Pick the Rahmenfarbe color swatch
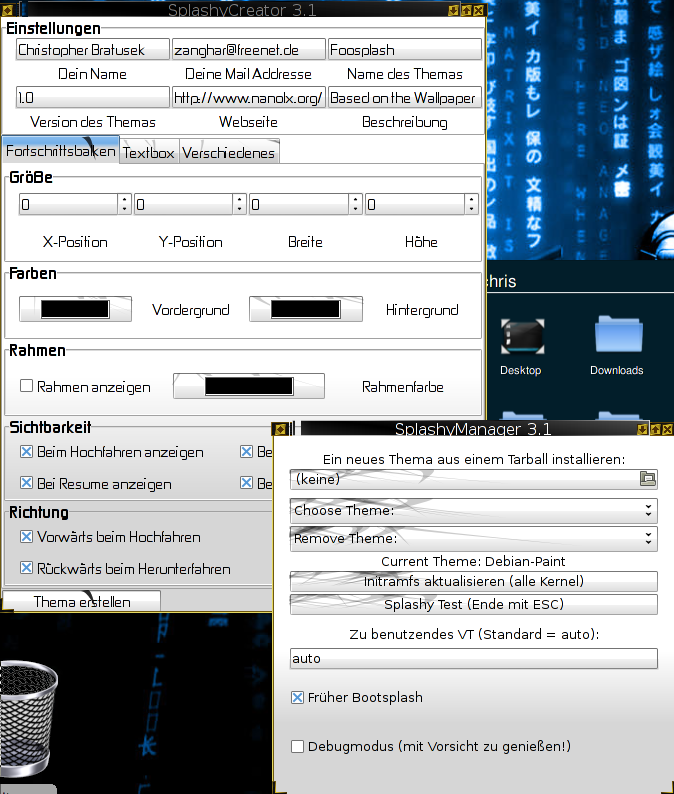This screenshot has width=674, height=794. point(249,386)
